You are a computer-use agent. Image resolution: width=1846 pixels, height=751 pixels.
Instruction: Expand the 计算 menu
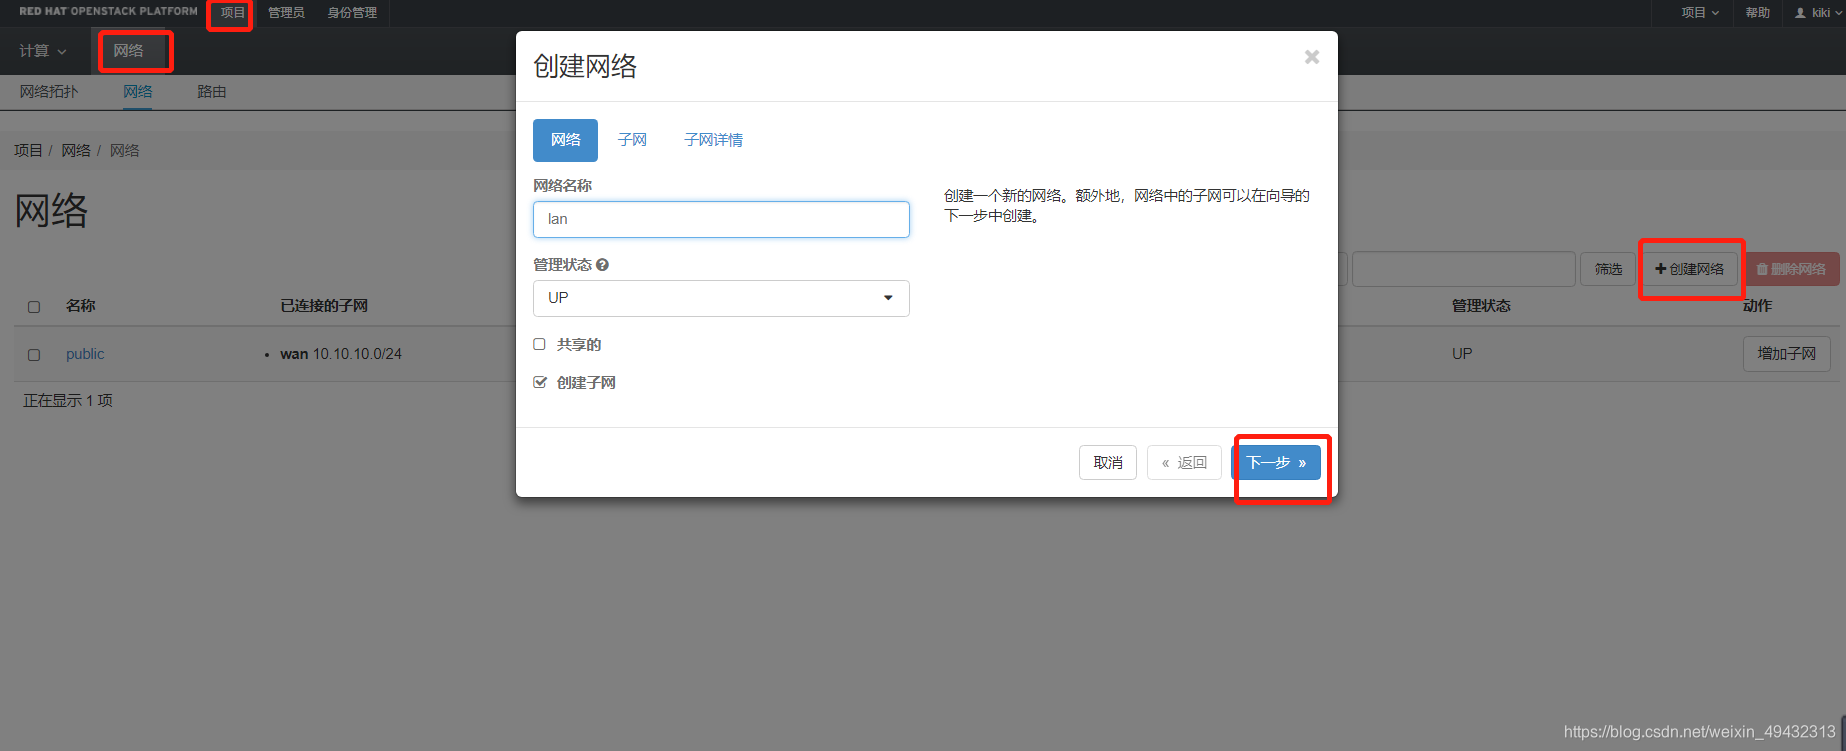pos(43,51)
